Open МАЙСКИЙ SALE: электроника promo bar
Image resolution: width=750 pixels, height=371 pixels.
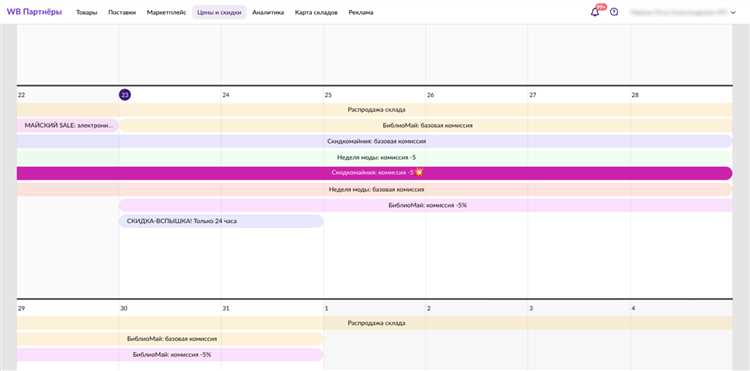point(68,125)
